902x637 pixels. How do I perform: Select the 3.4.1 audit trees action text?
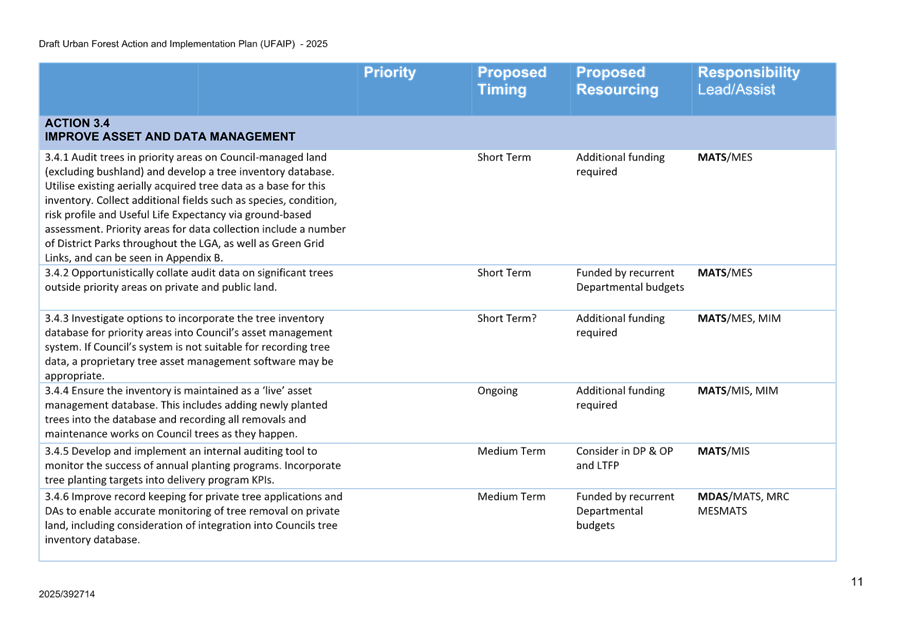pyautogui.click(x=196, y=207)
